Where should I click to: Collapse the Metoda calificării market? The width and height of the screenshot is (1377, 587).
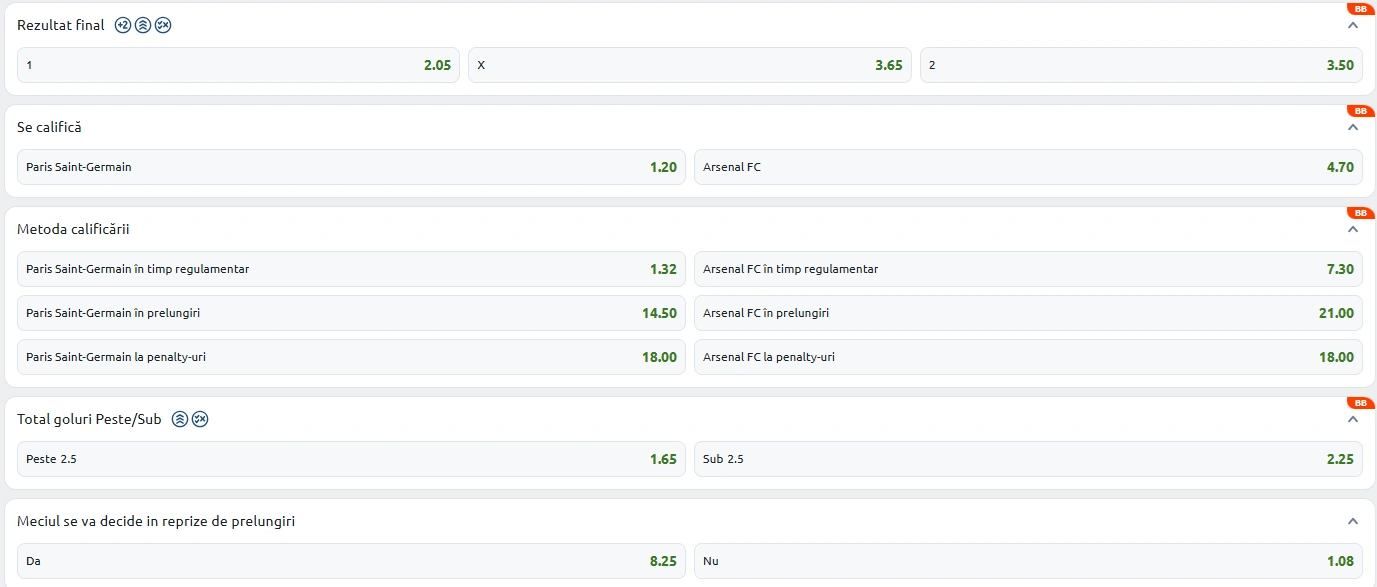point(1353,229)
